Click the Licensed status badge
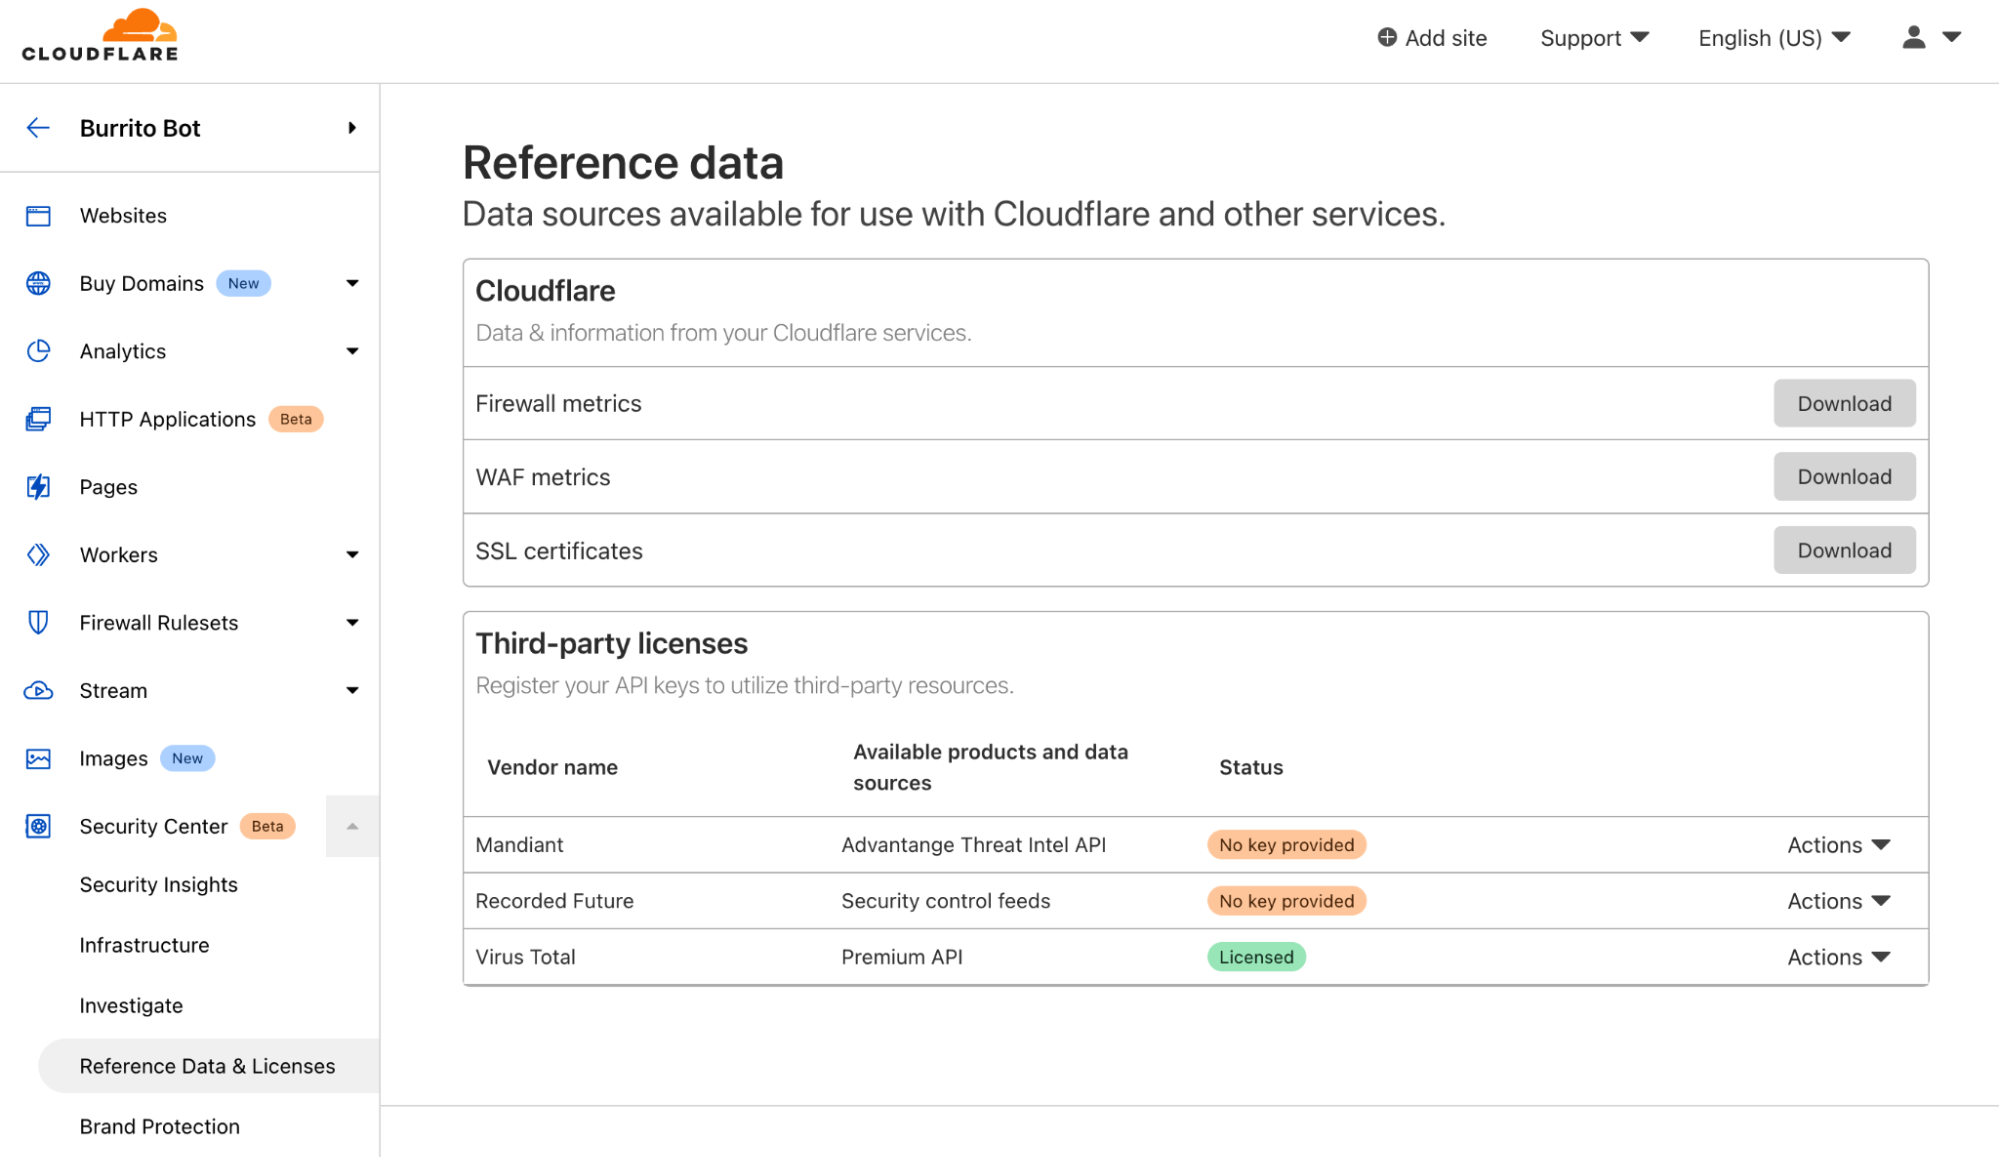 [x=1256, y=957]
